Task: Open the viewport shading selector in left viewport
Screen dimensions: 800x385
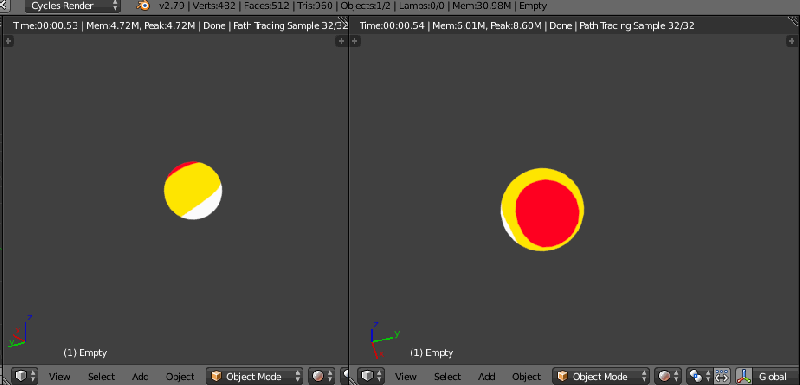Action: click(x=321, y=376)
